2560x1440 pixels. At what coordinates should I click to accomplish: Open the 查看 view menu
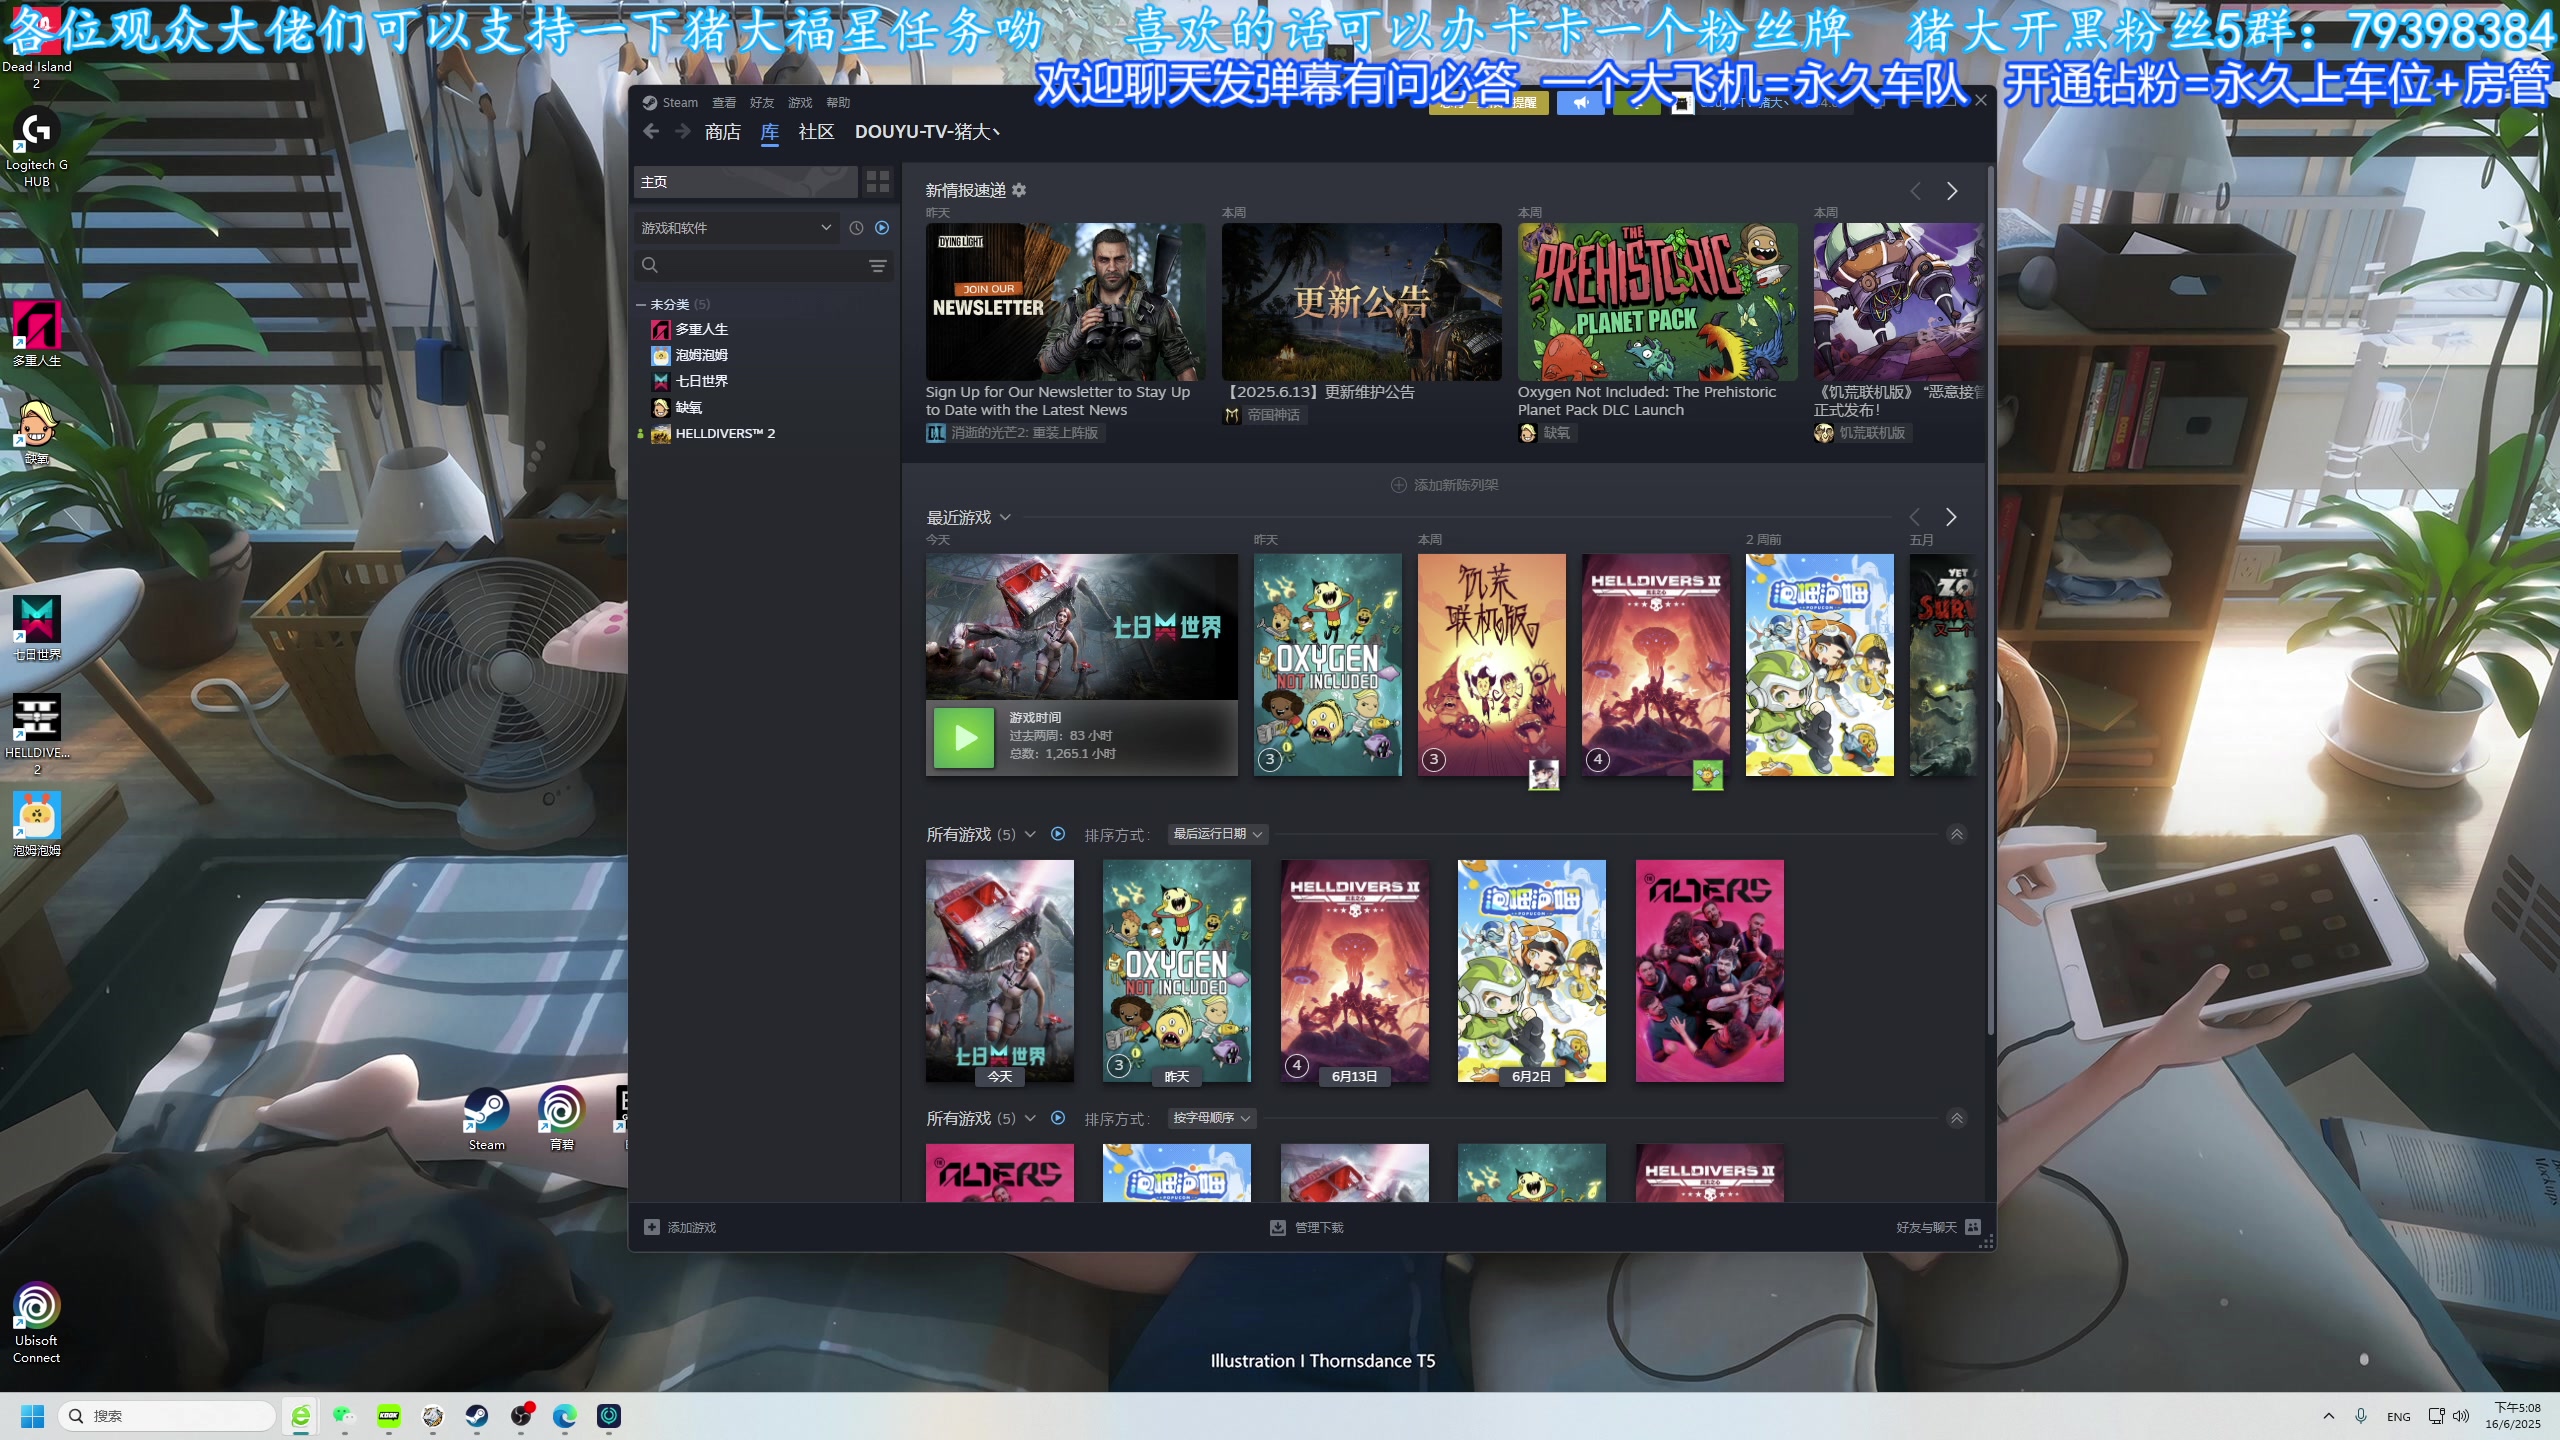coord(724,102)
